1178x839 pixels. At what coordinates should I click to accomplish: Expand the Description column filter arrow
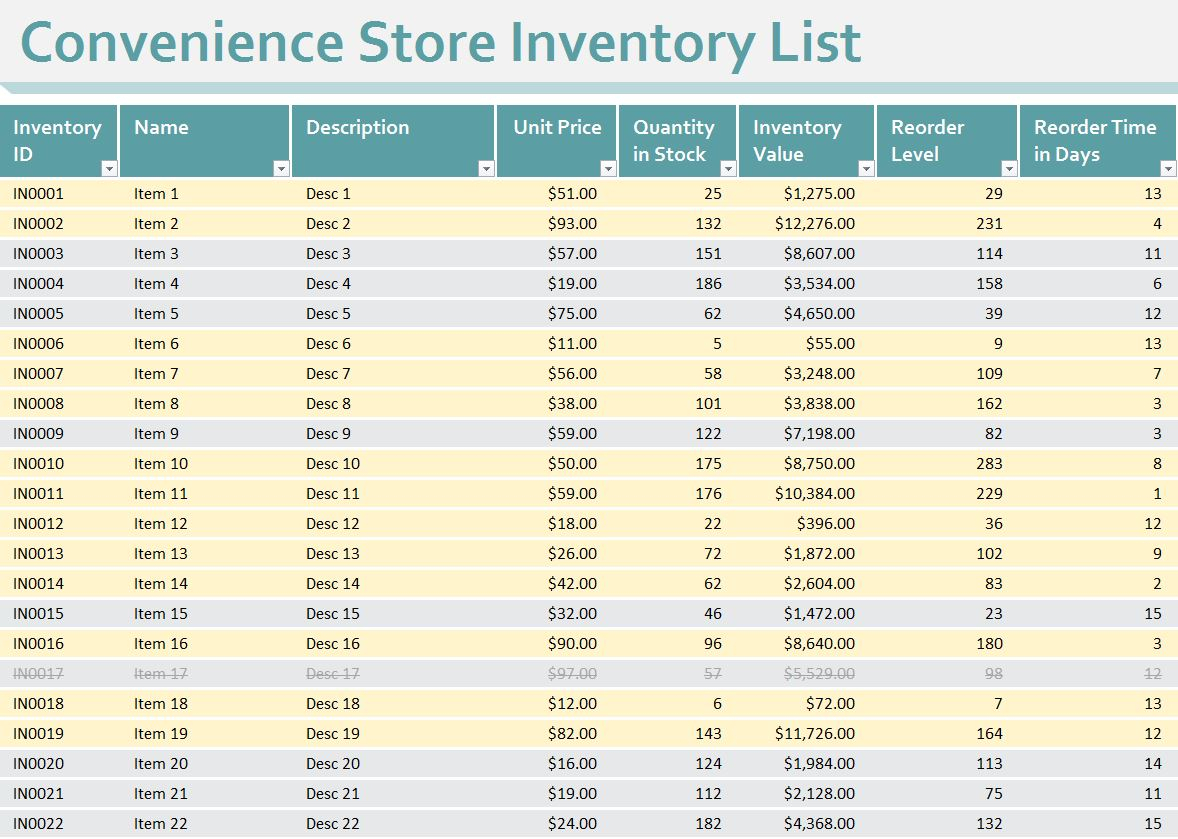486,169
